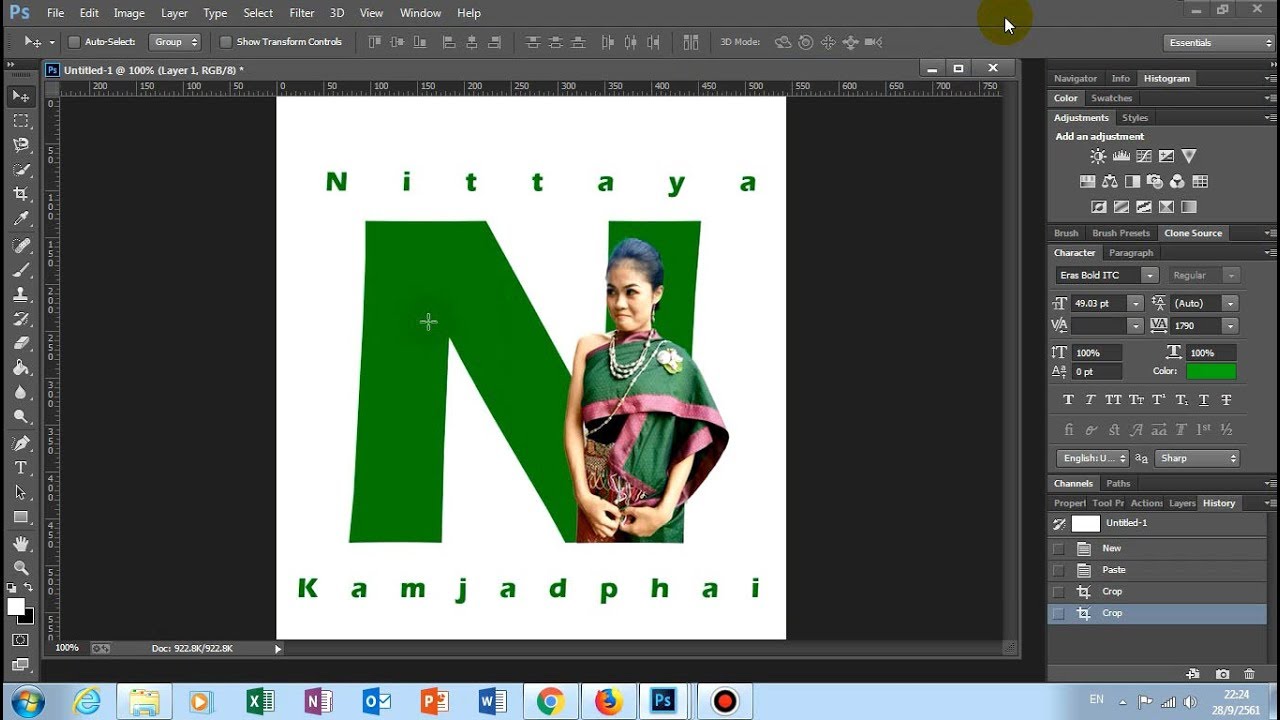Open the Filter menu
This screenshot has height=720, width=1280.
point(302,13)
